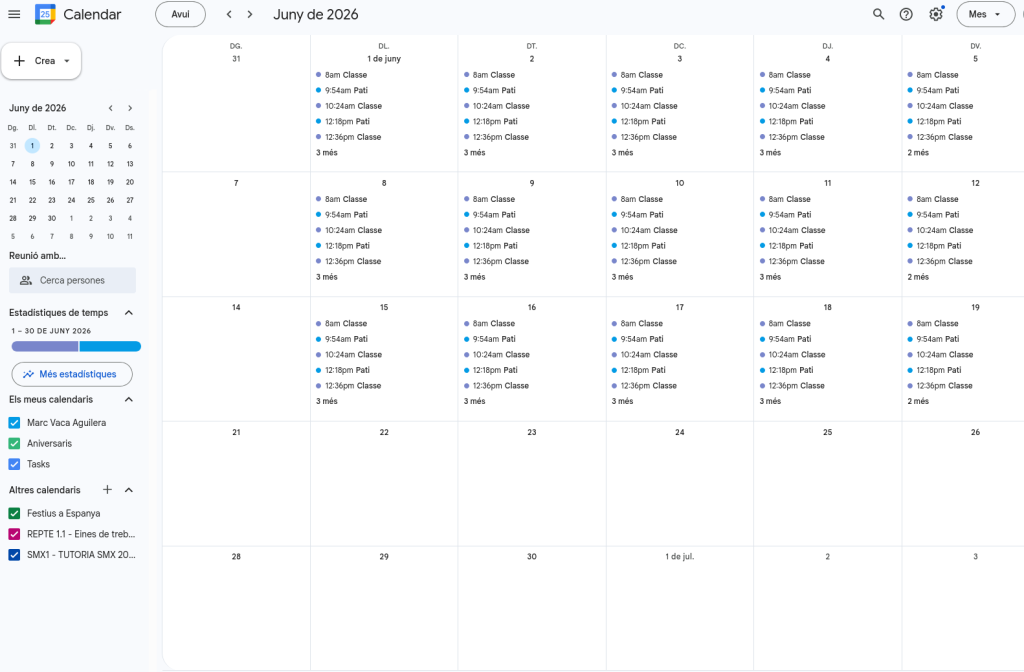Toggle Festius a Espanya calendar visibility

click(14, 513)
